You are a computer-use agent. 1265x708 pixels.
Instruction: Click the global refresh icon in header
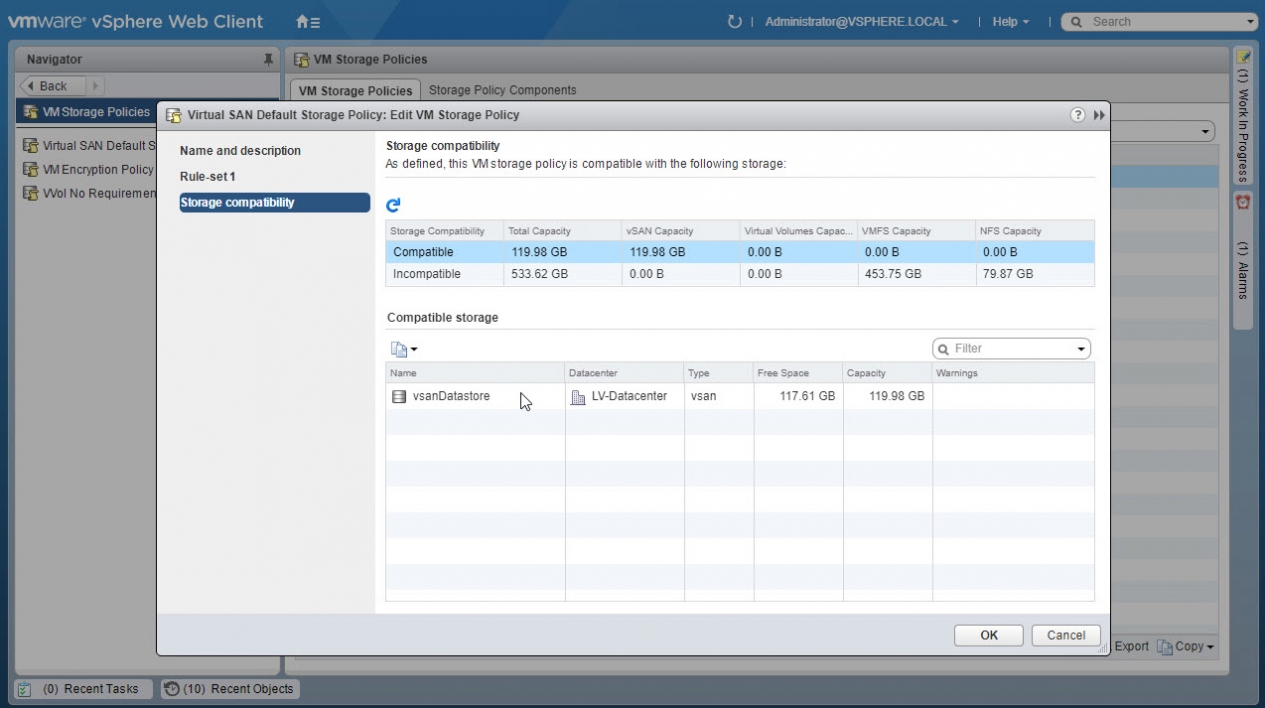tap(735, 22)
